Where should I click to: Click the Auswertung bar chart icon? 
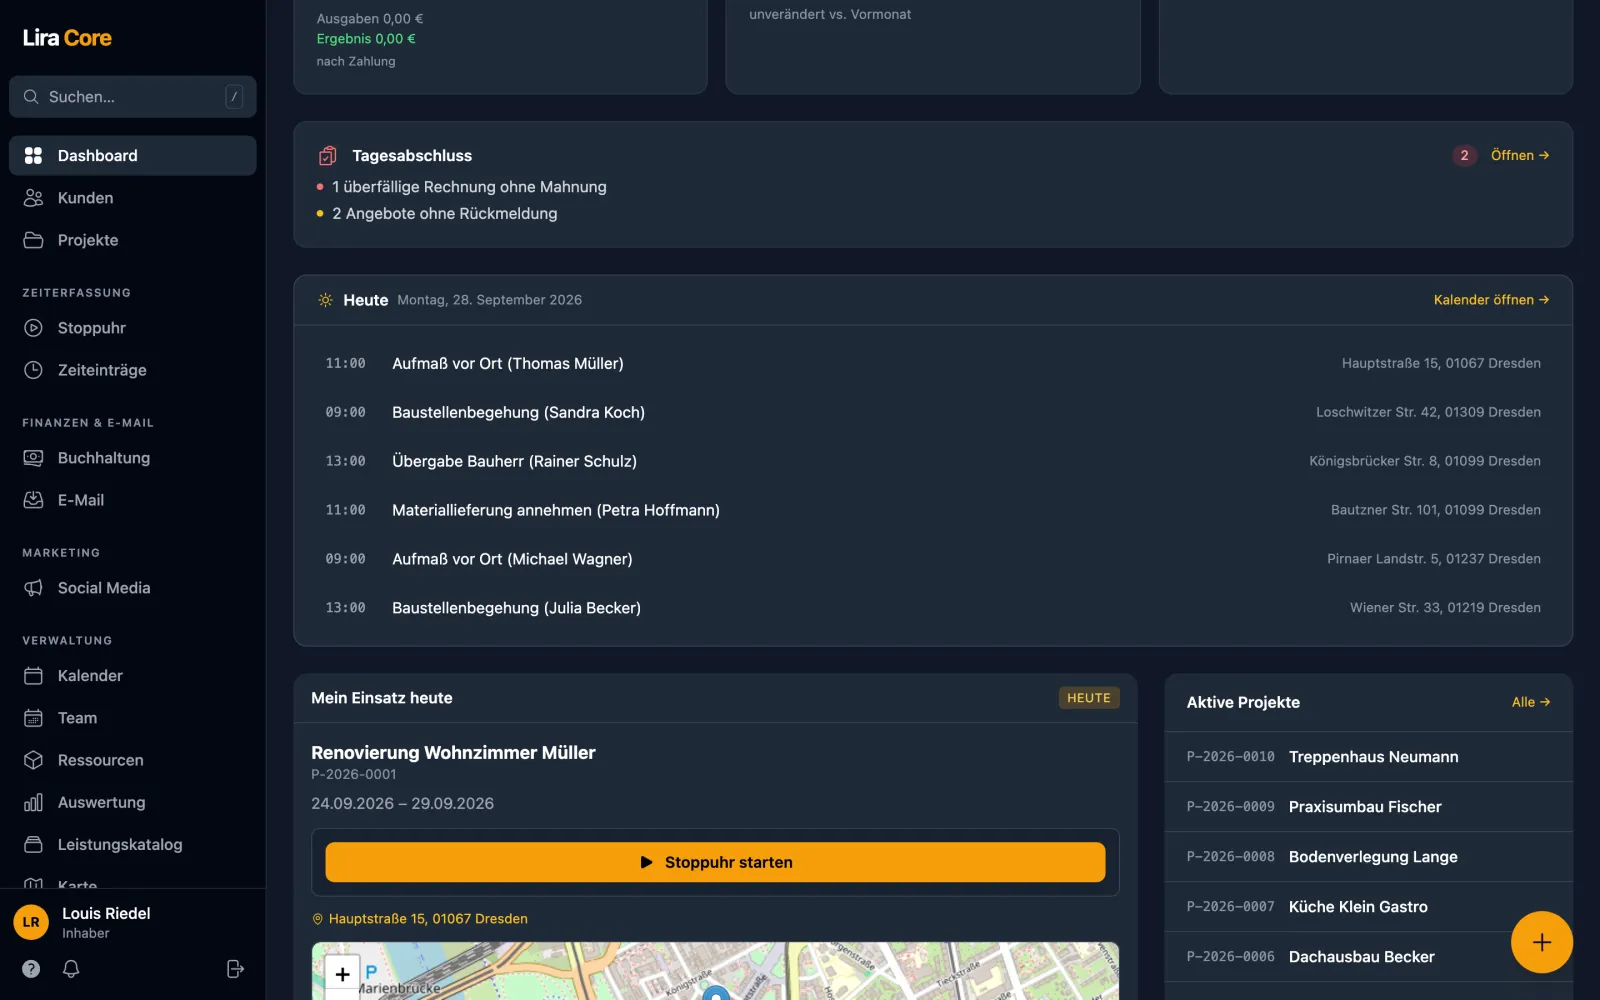click(x=33, y=802)
